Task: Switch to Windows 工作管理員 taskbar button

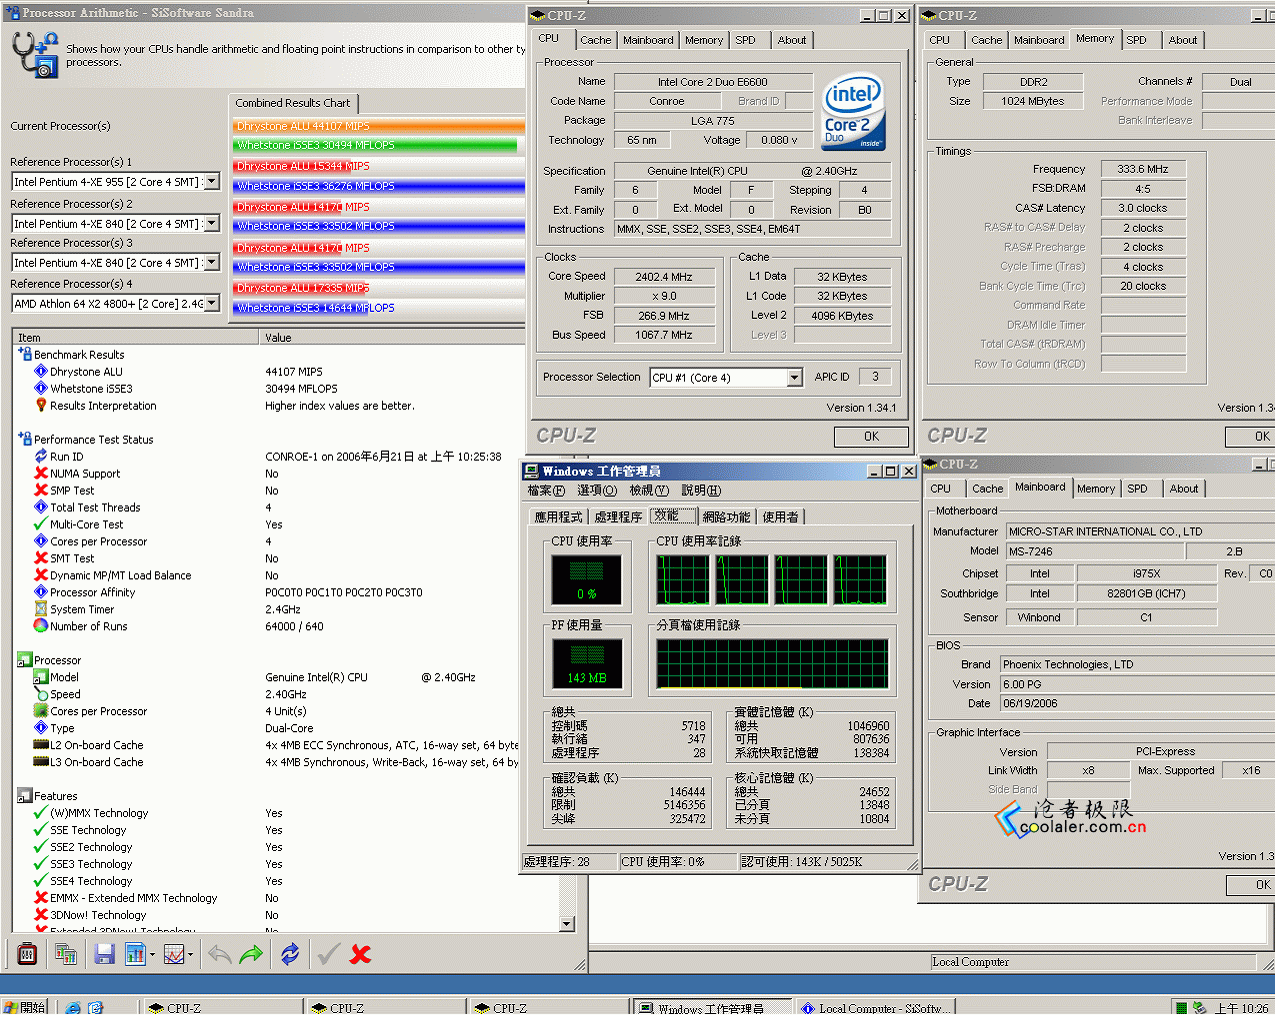Action: [713, 1008]
